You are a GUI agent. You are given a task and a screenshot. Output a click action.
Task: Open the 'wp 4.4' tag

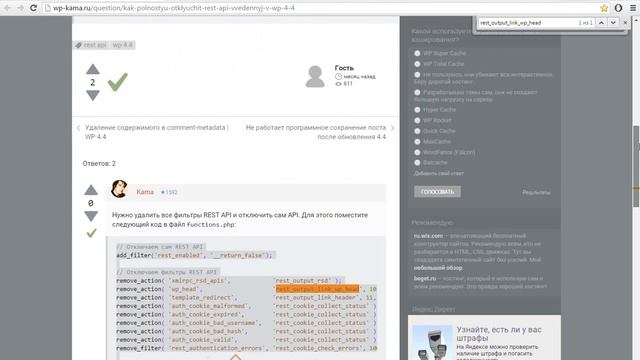122,45
